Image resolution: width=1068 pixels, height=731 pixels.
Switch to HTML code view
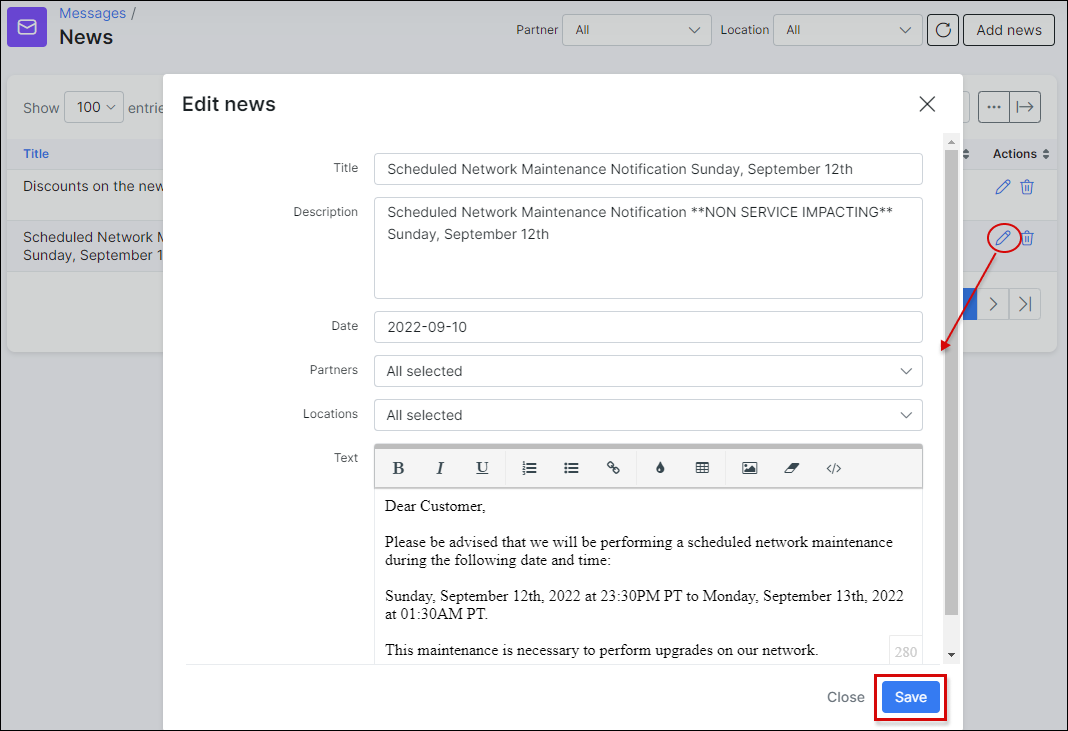(x=834, y=468)
